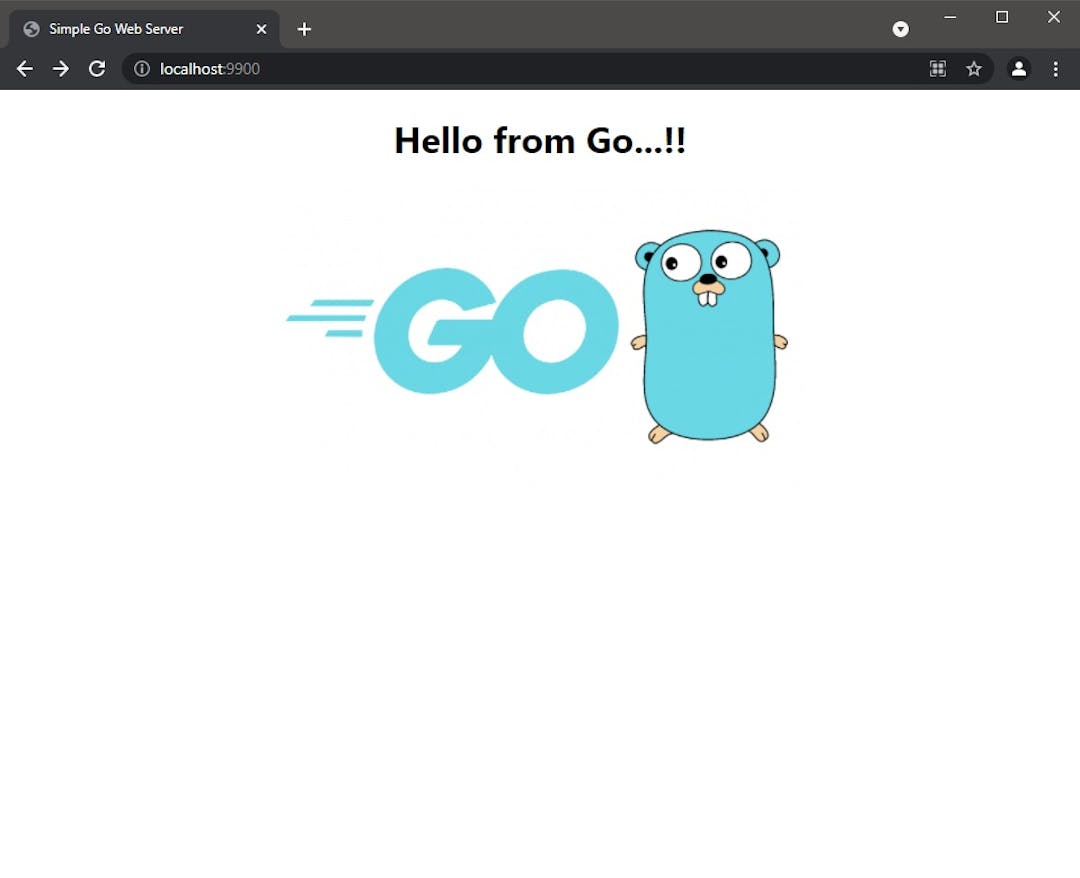The width and height of the screenshot is (1080, 878).
Task: Click the forward navigation arrow
Action: 61,69
